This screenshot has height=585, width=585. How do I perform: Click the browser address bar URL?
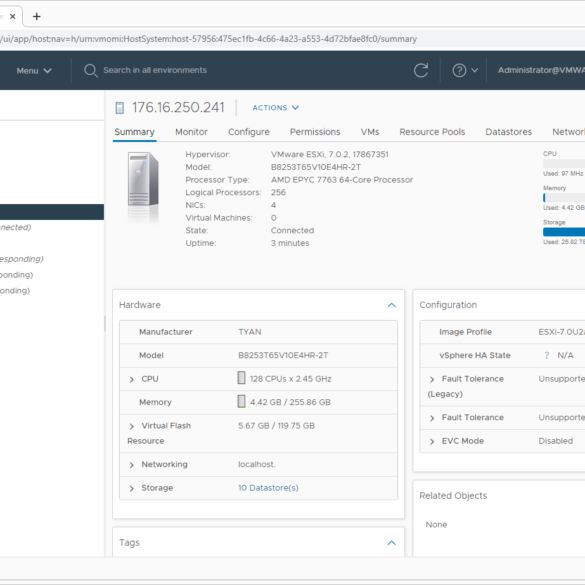tap(208, 39)
